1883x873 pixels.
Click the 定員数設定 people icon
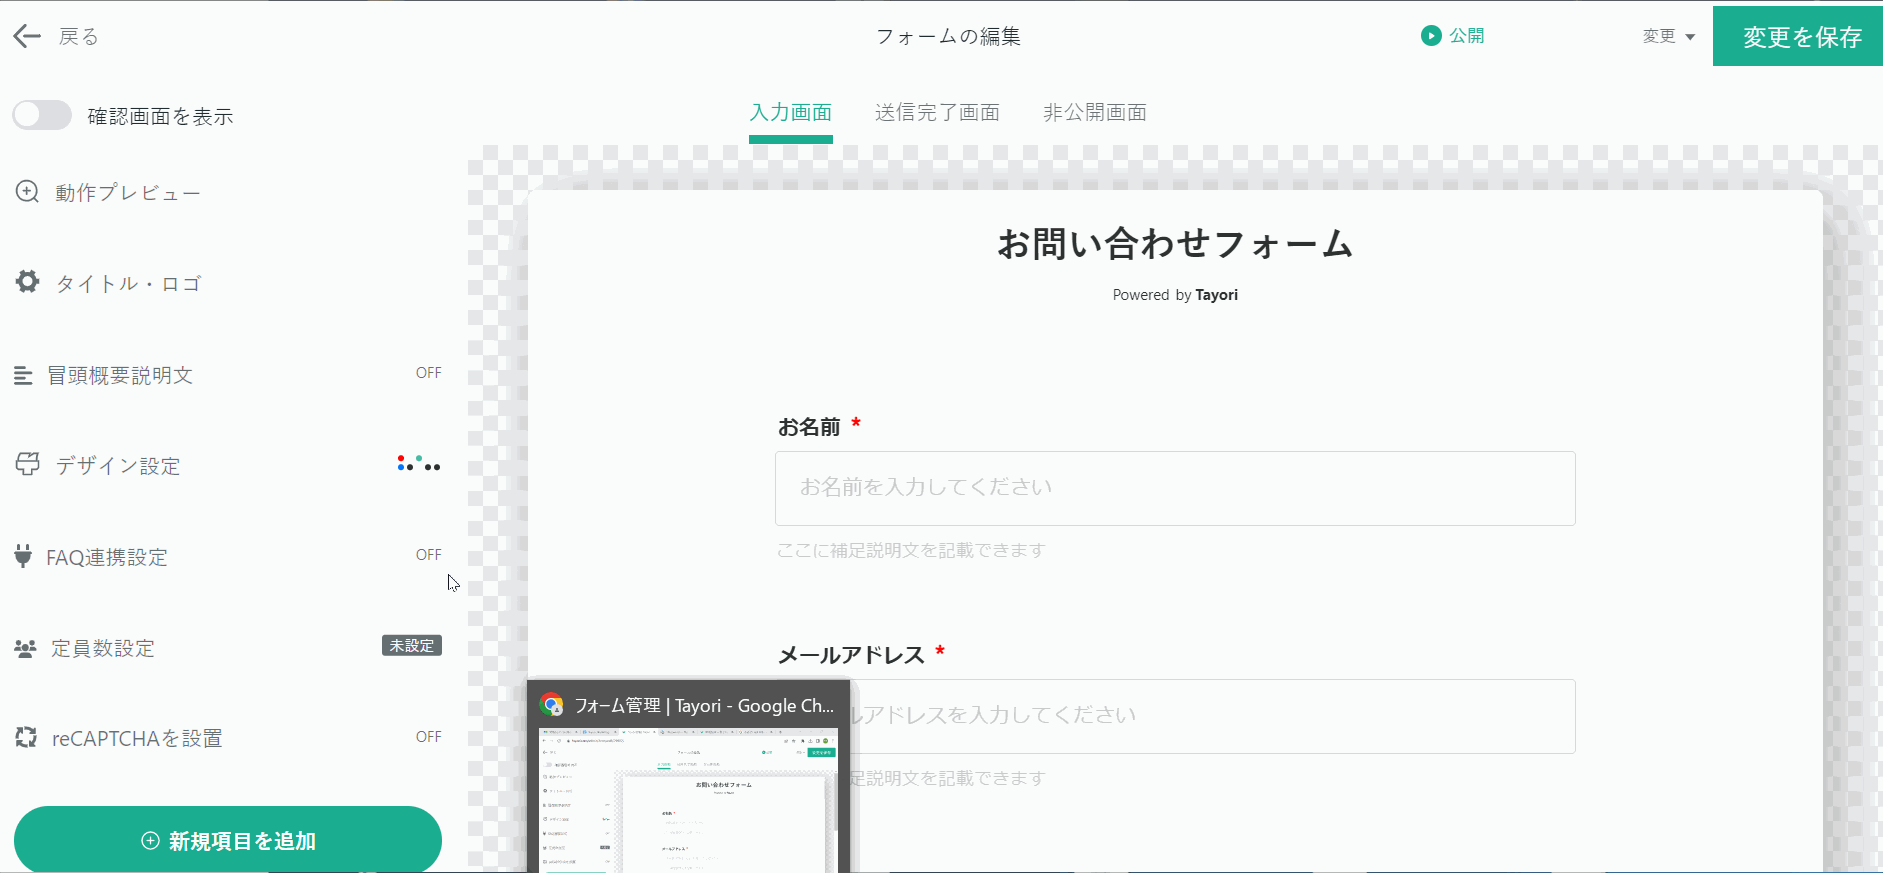(x=25, y=649)
